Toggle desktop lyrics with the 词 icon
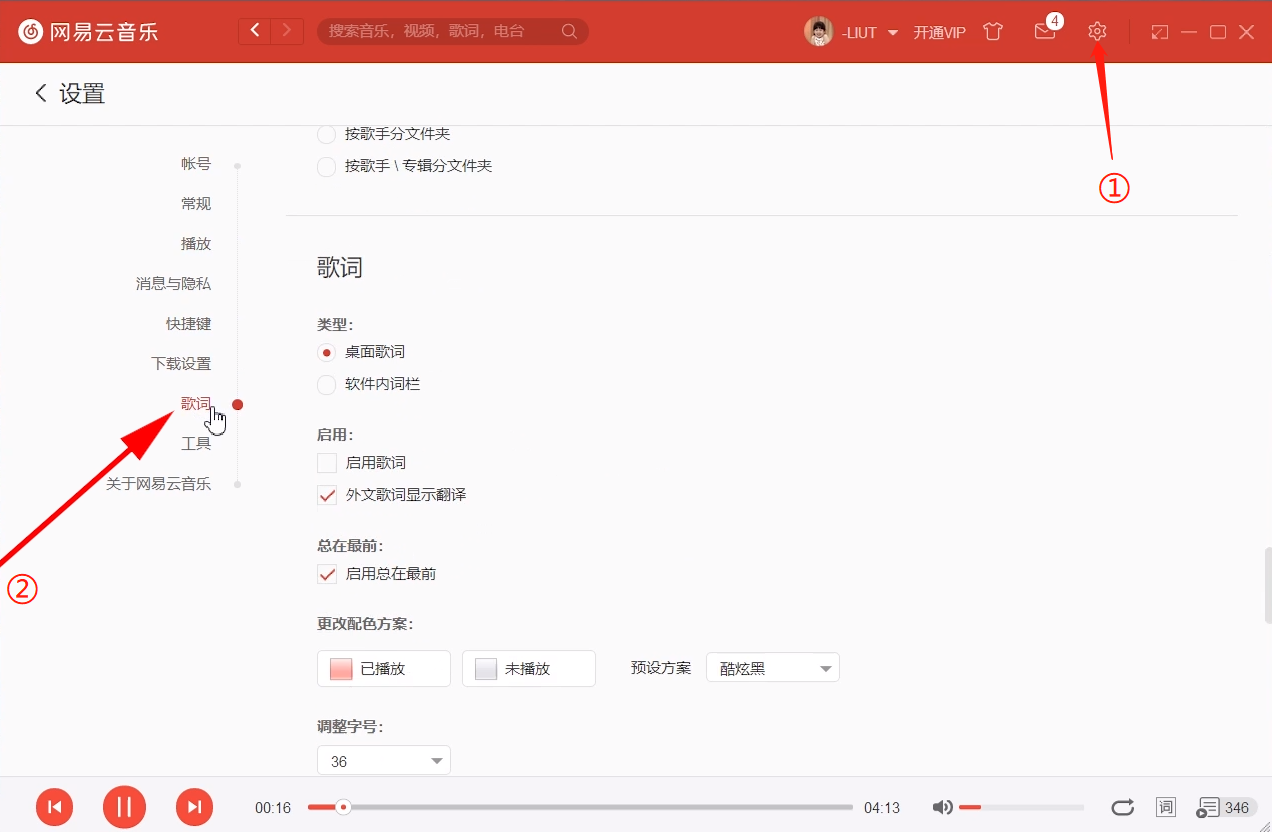1272x832 pixels. click(x=1166, y=807)
